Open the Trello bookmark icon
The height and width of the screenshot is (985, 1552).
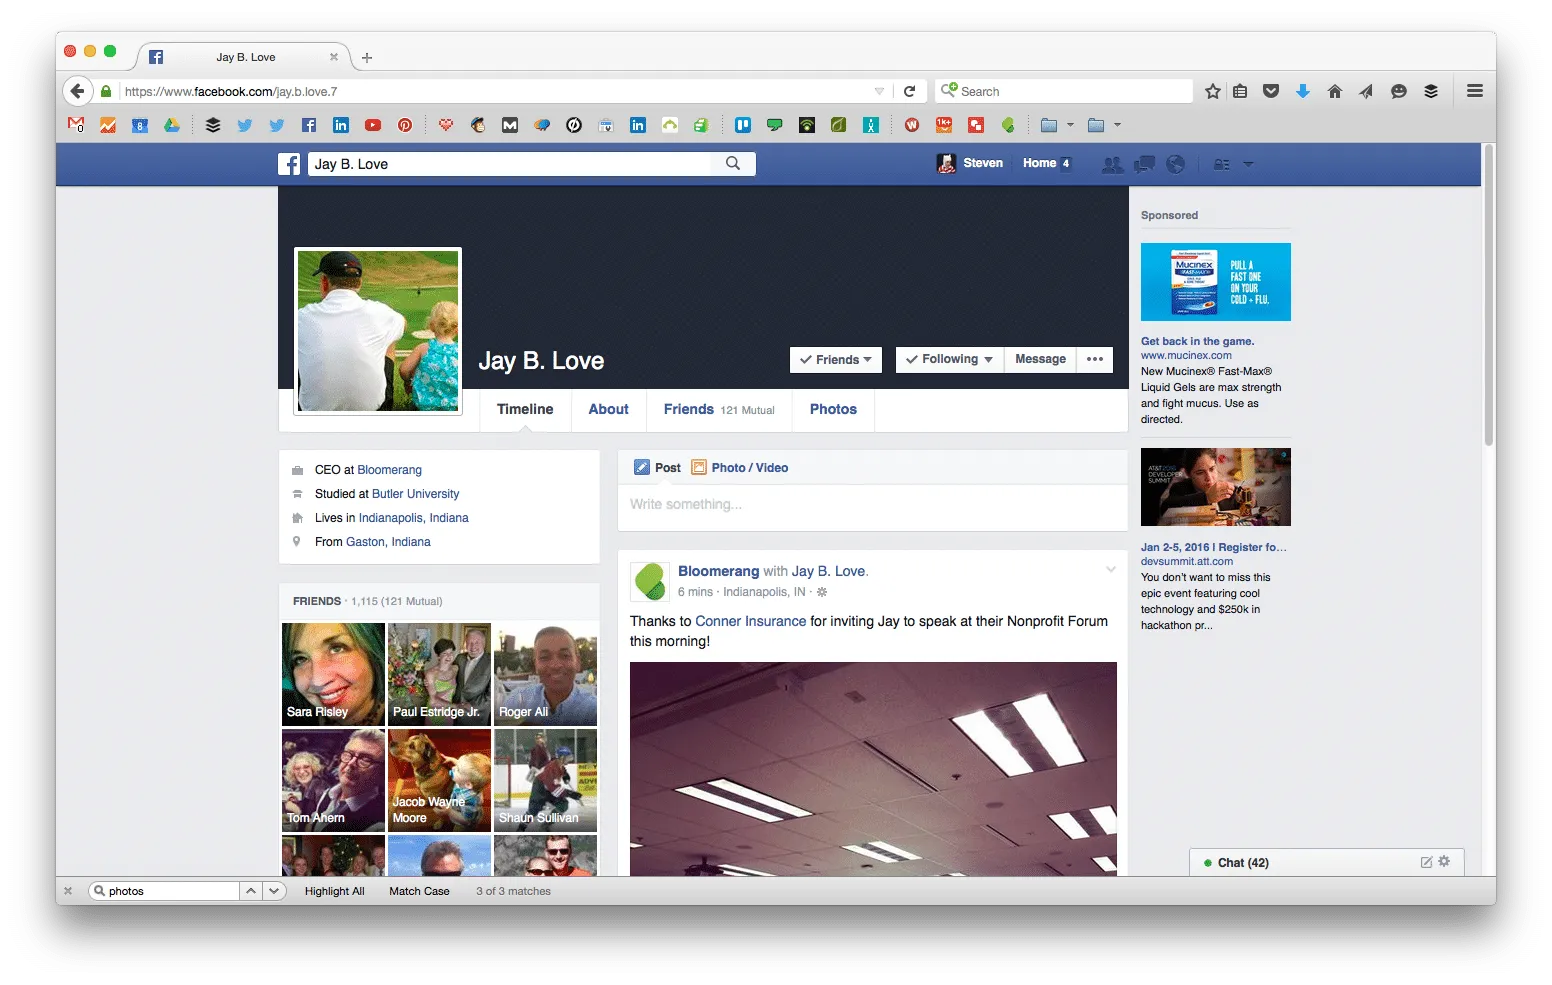pyautogui.click(x=743, y=125)
